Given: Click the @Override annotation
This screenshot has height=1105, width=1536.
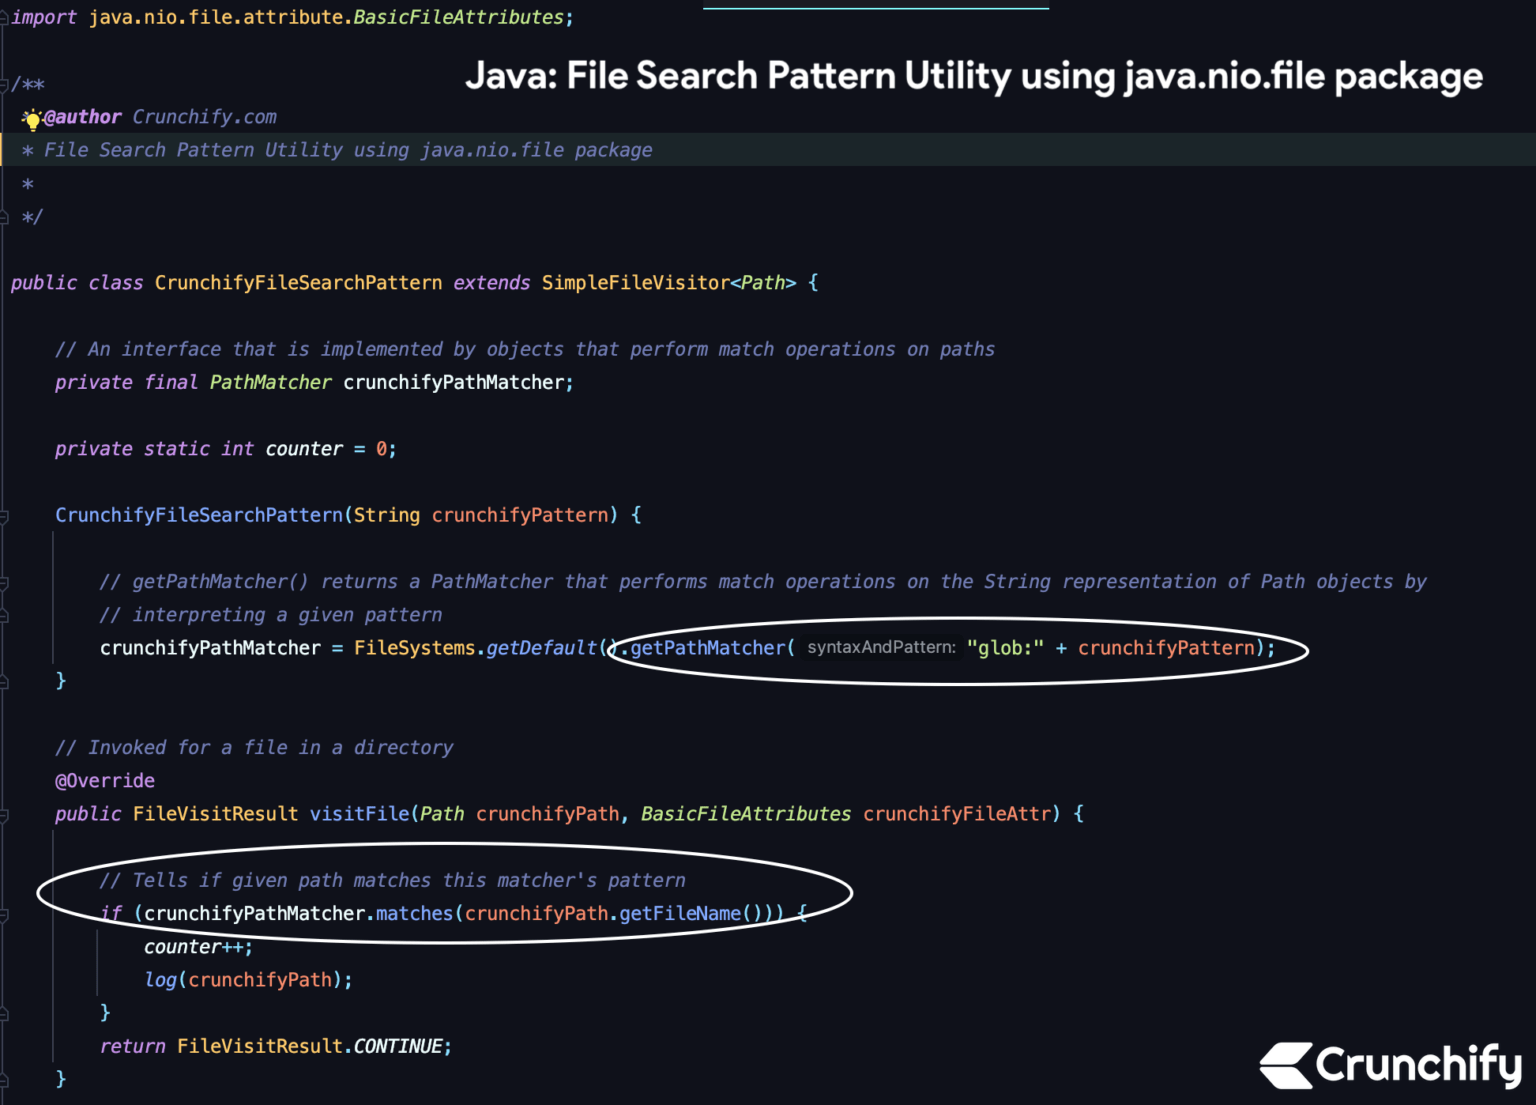Looking at the screenshot, I should point(104,780).
